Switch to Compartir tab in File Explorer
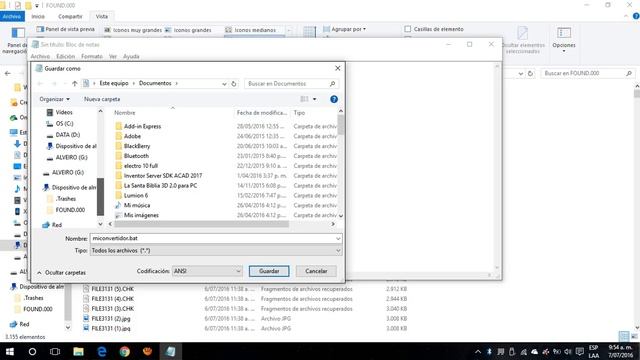Screen dimensions: 640x360 pyautogui.click(x=70, y=16)
